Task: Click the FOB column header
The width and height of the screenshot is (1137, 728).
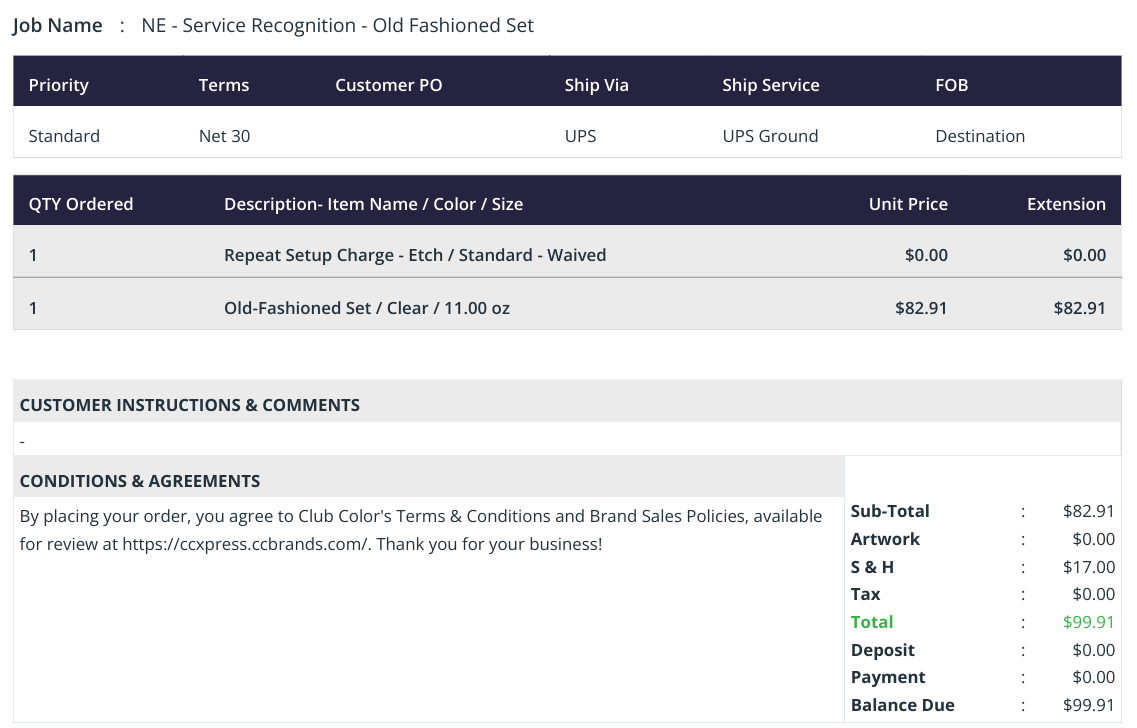Action: [x=951, y=85]
